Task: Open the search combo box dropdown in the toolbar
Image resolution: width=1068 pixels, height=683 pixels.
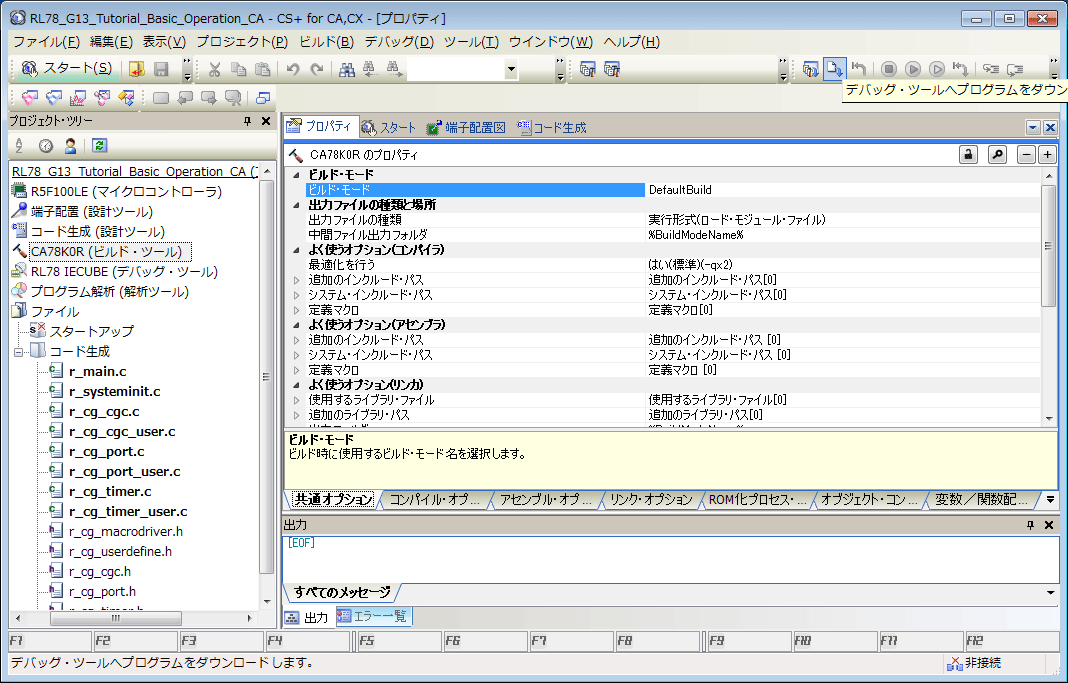Action: click(511, 69)
